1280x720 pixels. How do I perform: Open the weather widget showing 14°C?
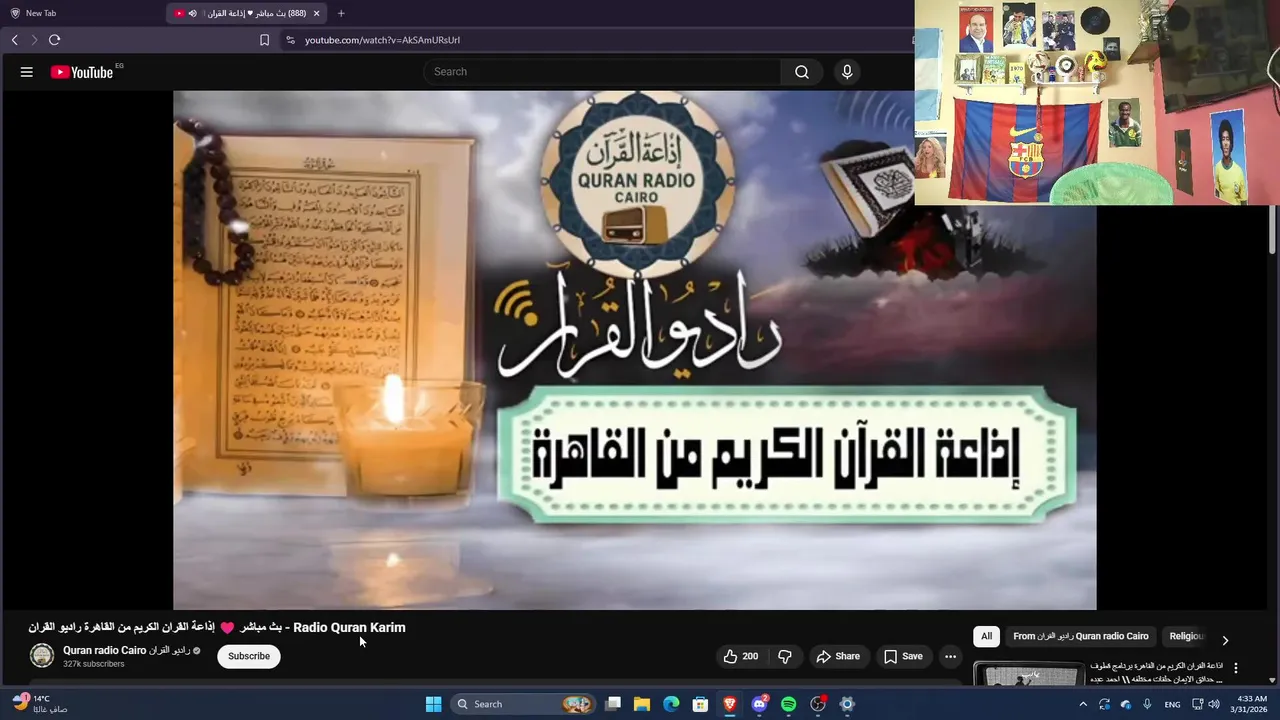[x=40, y=704]
